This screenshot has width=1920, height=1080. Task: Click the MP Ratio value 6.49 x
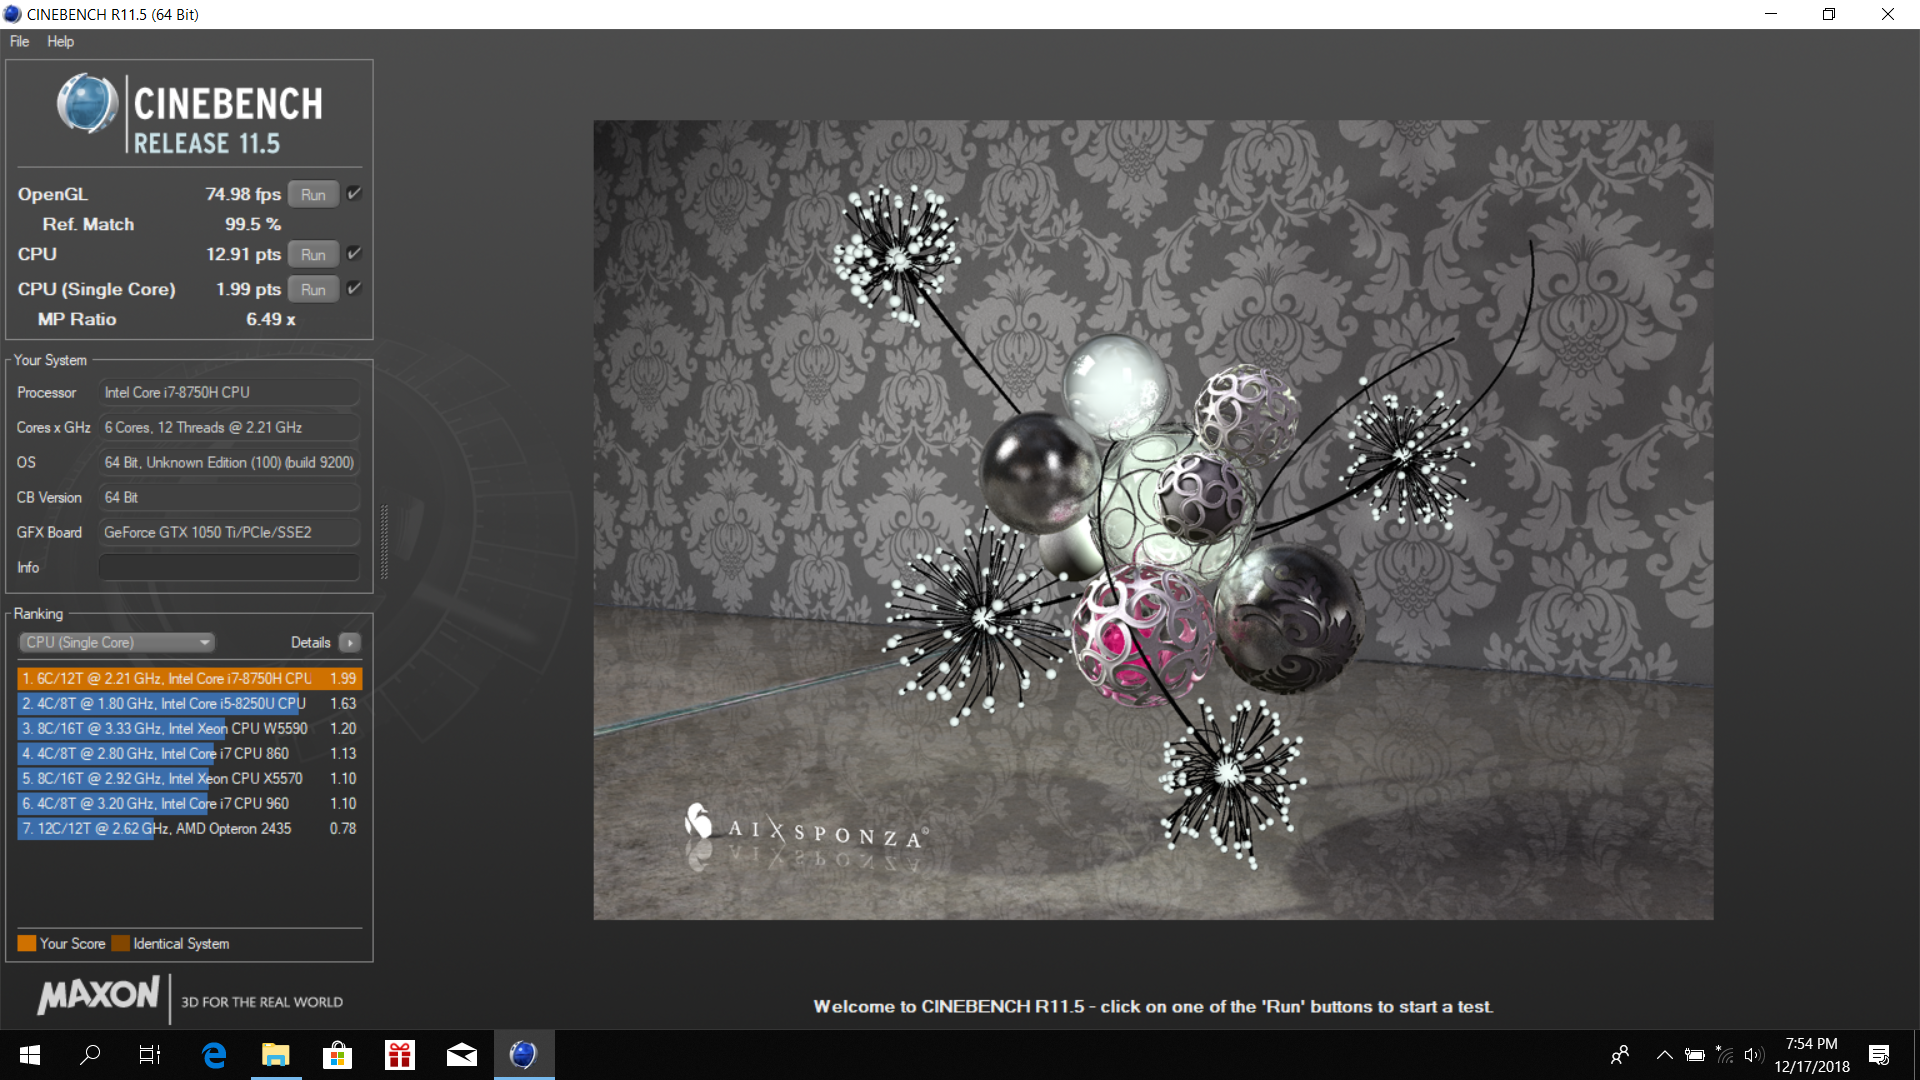[270, 319]
